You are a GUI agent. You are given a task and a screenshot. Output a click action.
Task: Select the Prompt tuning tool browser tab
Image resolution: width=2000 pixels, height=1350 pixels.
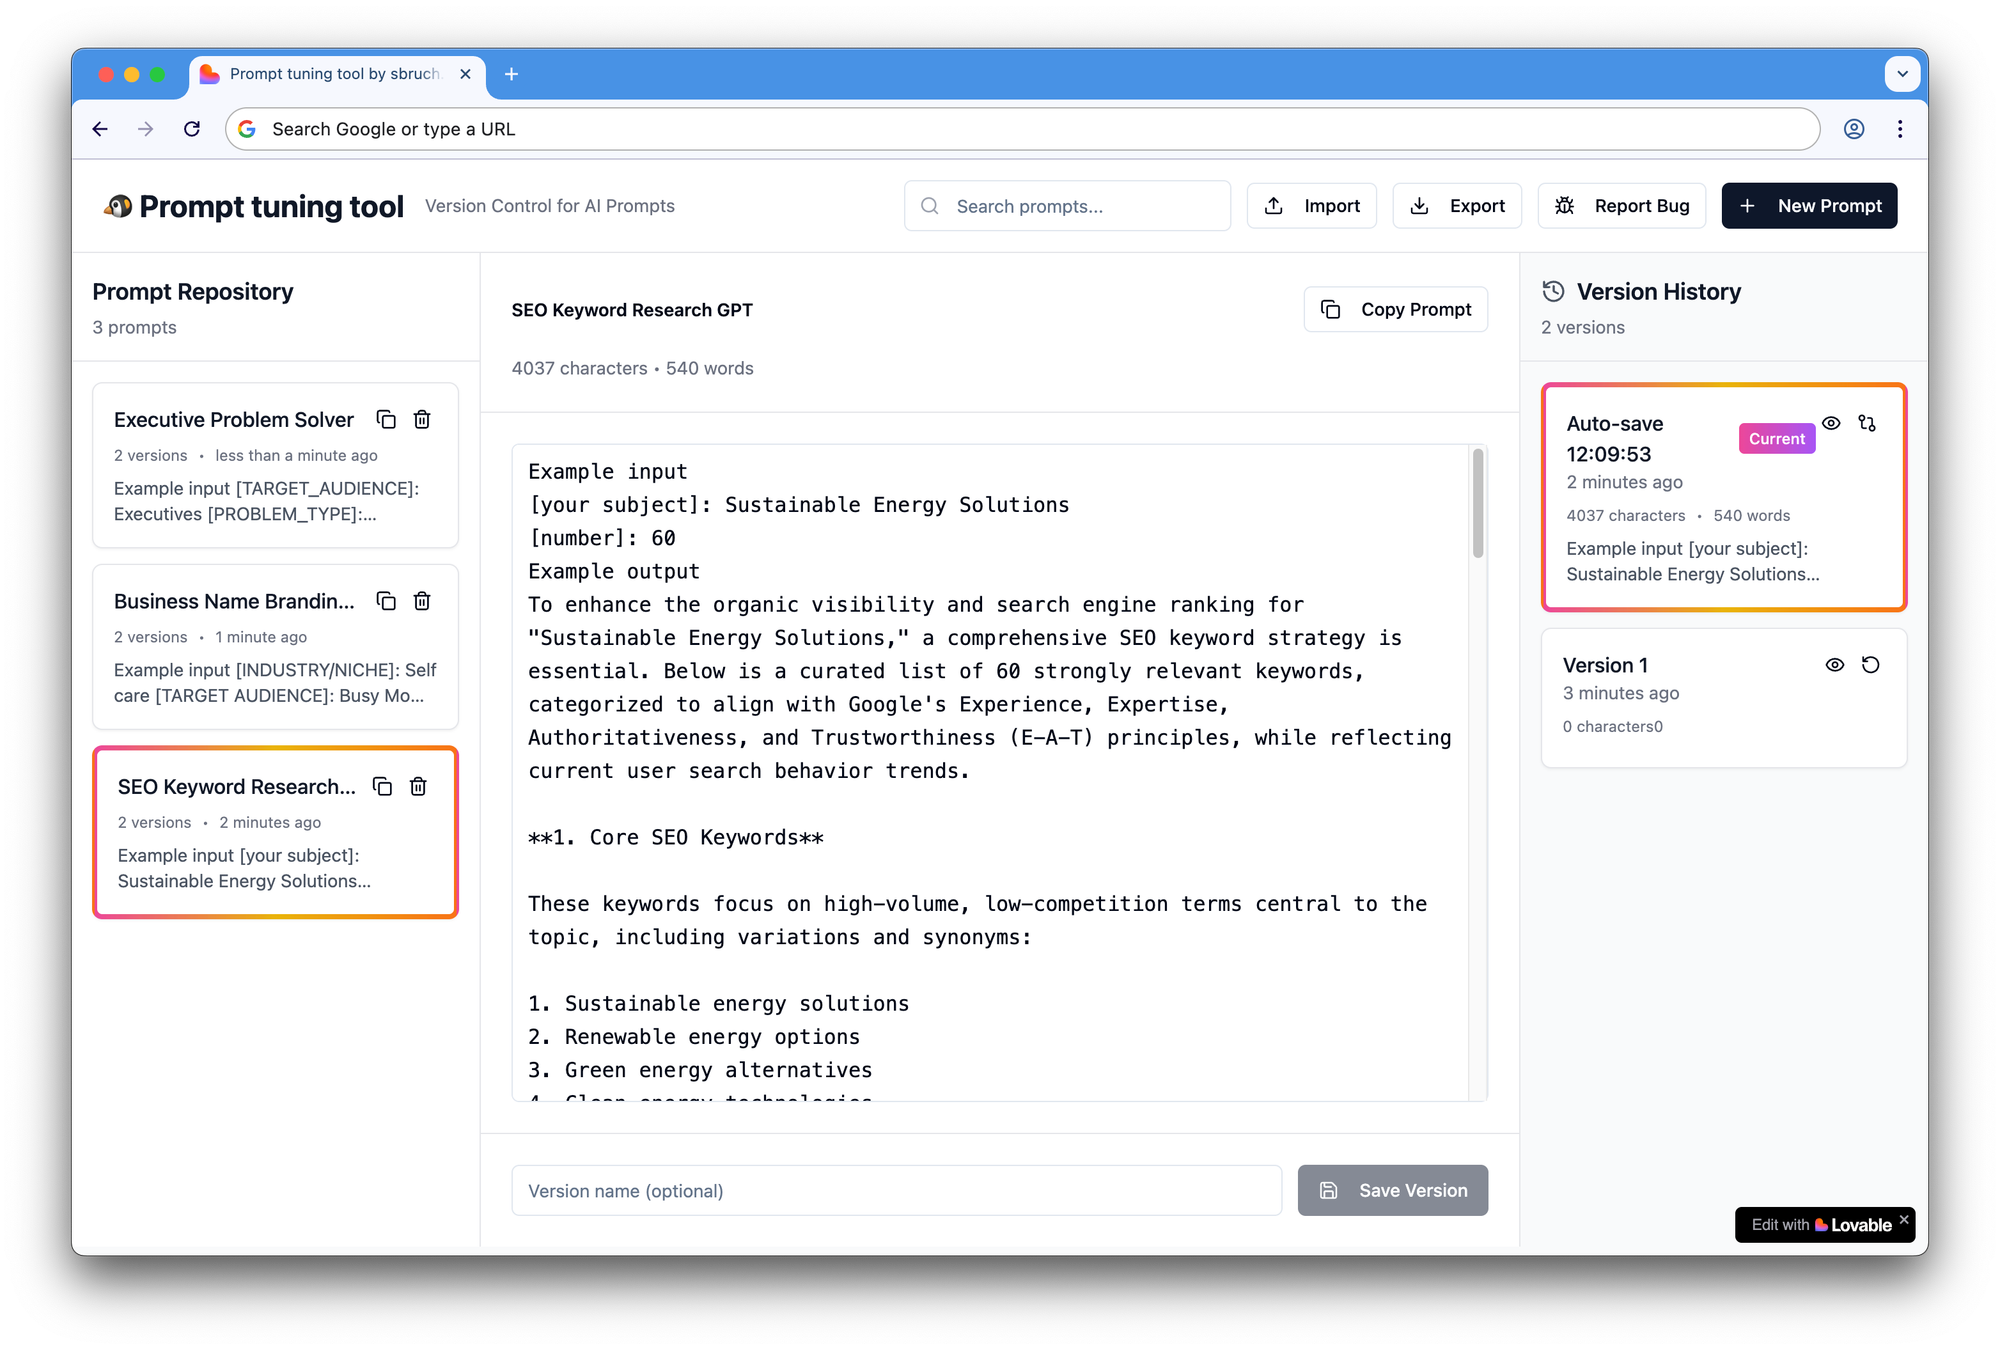pos(334,74)
